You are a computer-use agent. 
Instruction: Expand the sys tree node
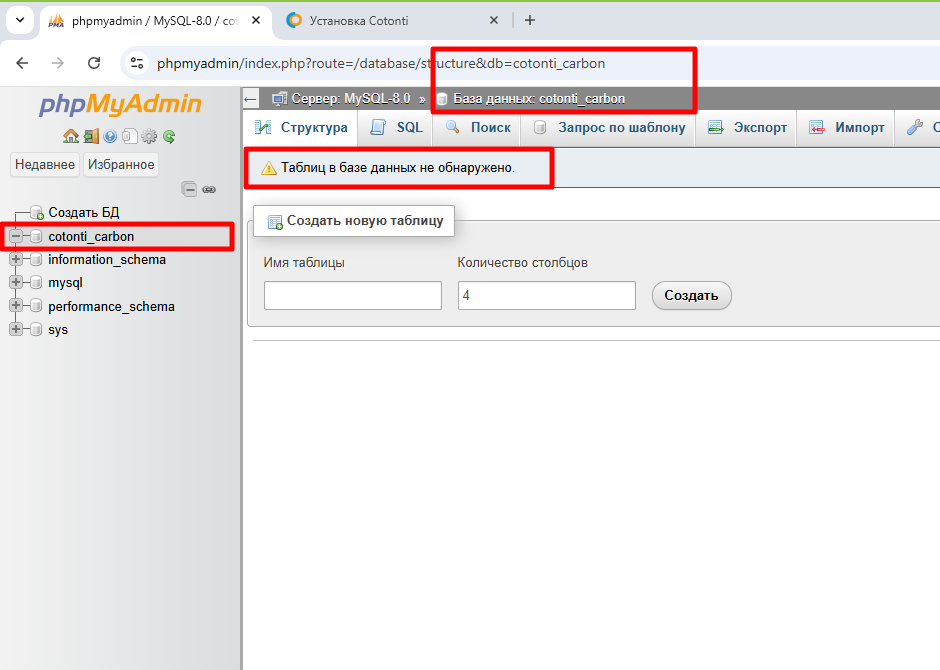[x=16, y=329]
